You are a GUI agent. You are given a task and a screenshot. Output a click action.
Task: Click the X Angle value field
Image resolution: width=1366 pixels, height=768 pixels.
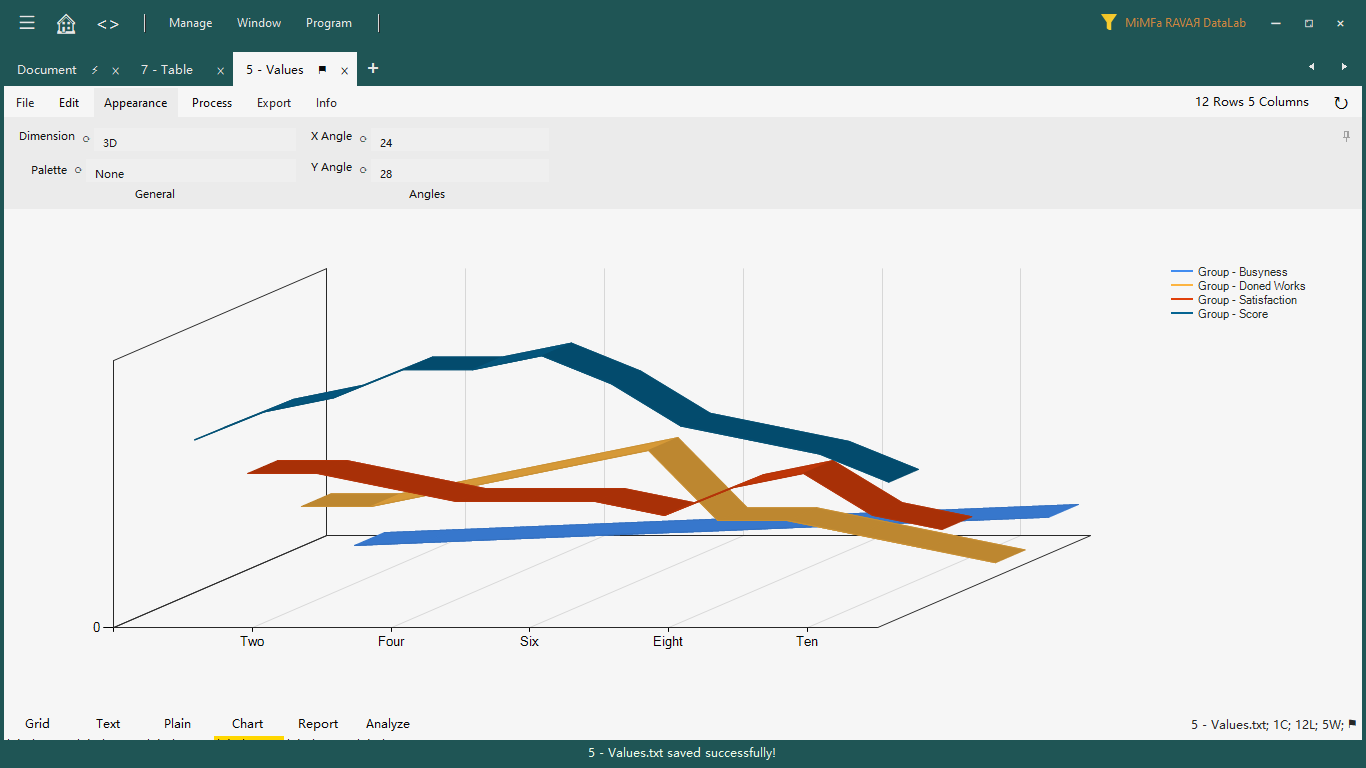[x=460, y=142]
